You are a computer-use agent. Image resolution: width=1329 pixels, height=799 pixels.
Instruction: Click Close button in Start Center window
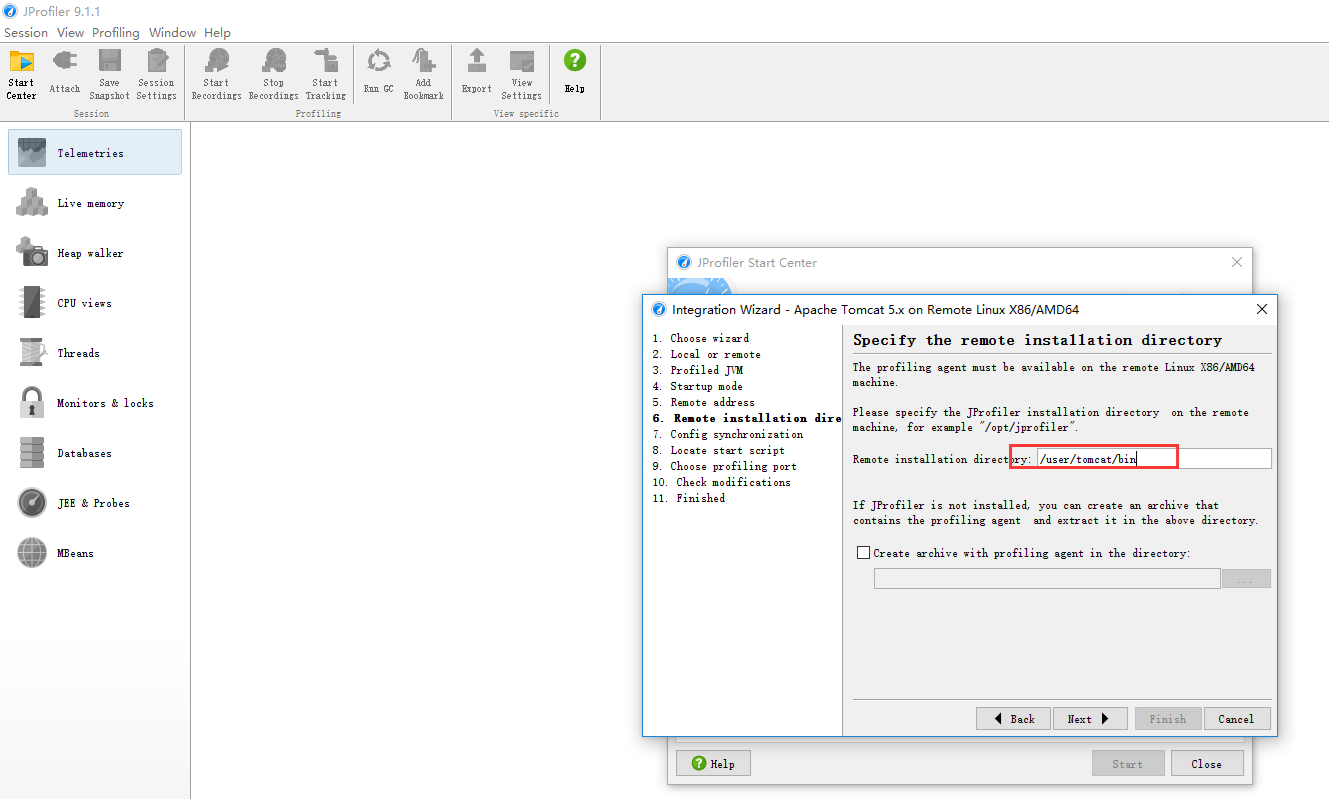[1206, 763]
